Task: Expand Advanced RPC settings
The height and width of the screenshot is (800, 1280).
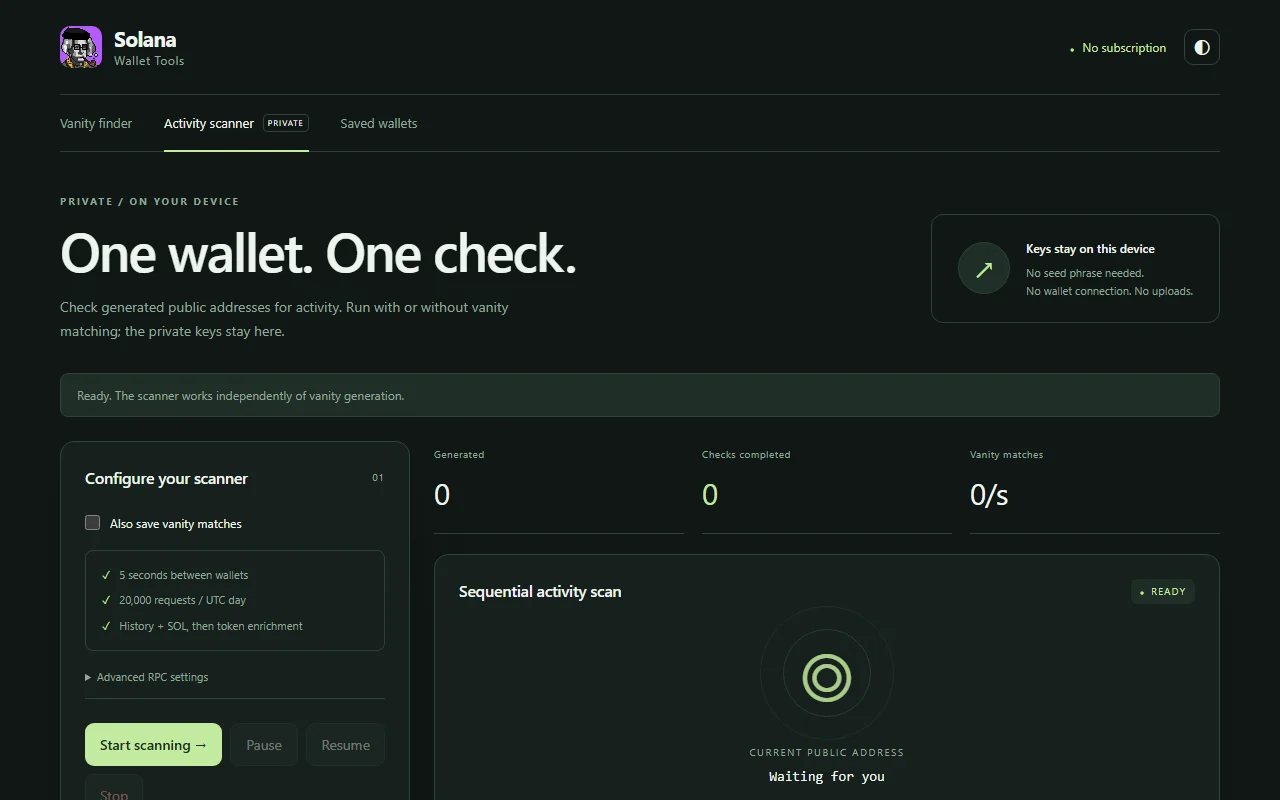Action: click(x=147, y=677)
